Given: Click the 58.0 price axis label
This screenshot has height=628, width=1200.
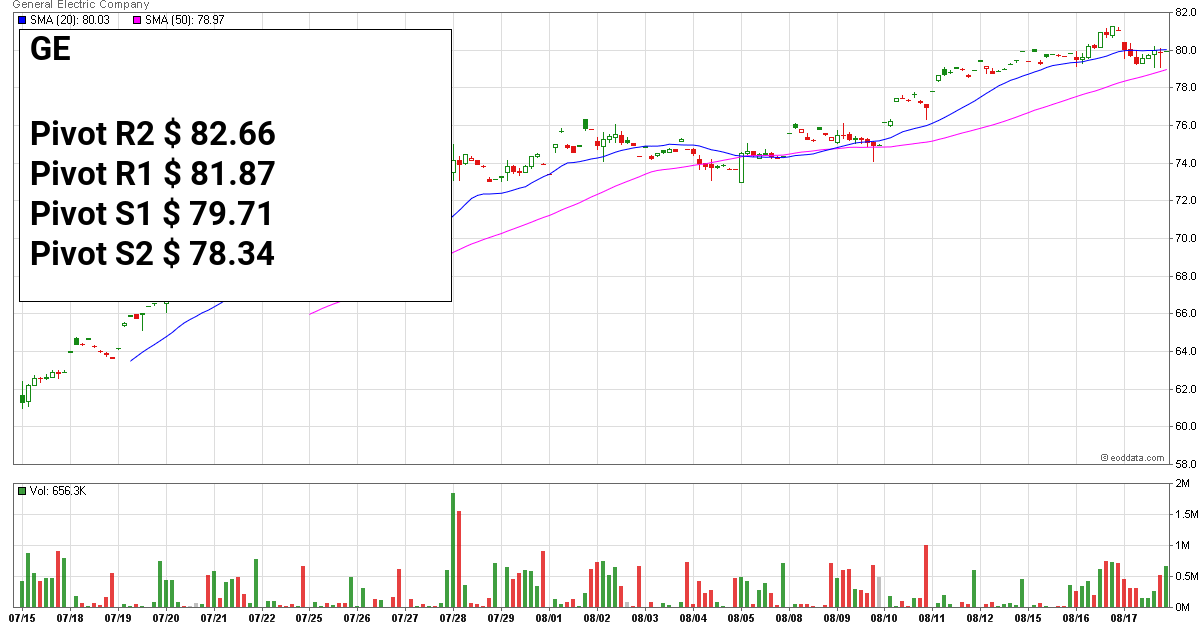Looking at the screenshot, I should tap(1185, 465).
